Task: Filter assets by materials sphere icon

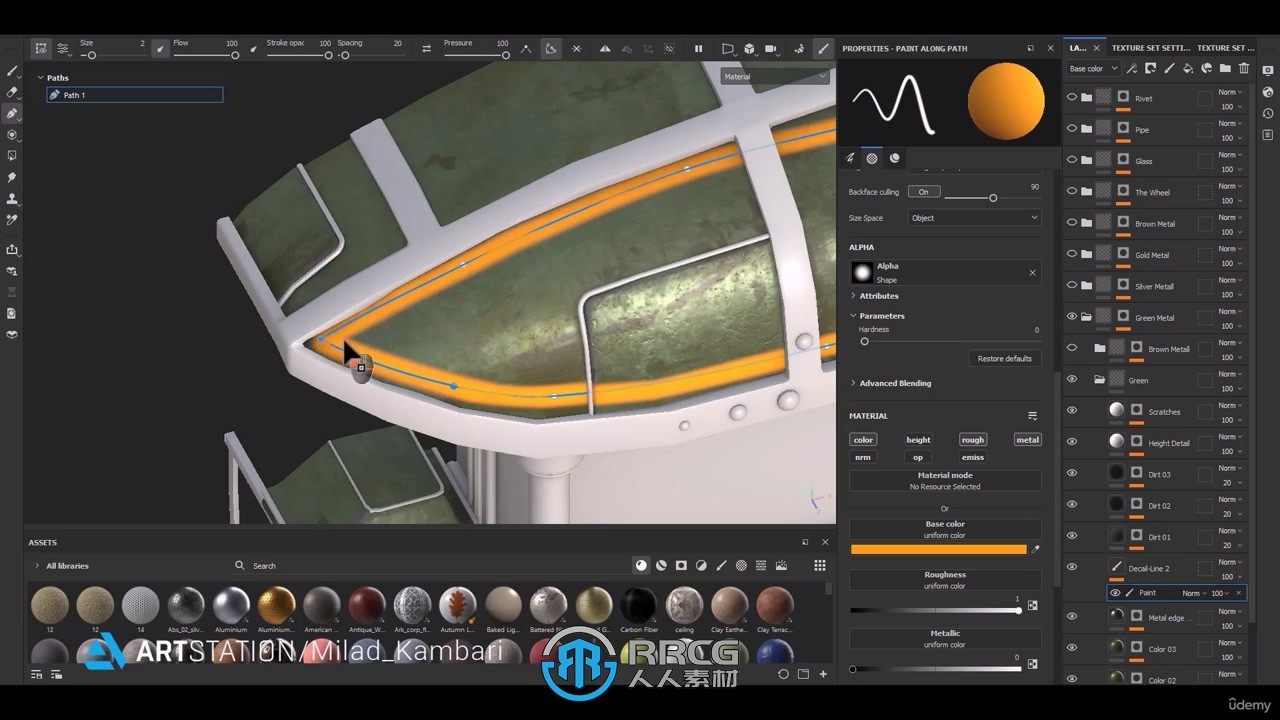Action: coord(641,565)
